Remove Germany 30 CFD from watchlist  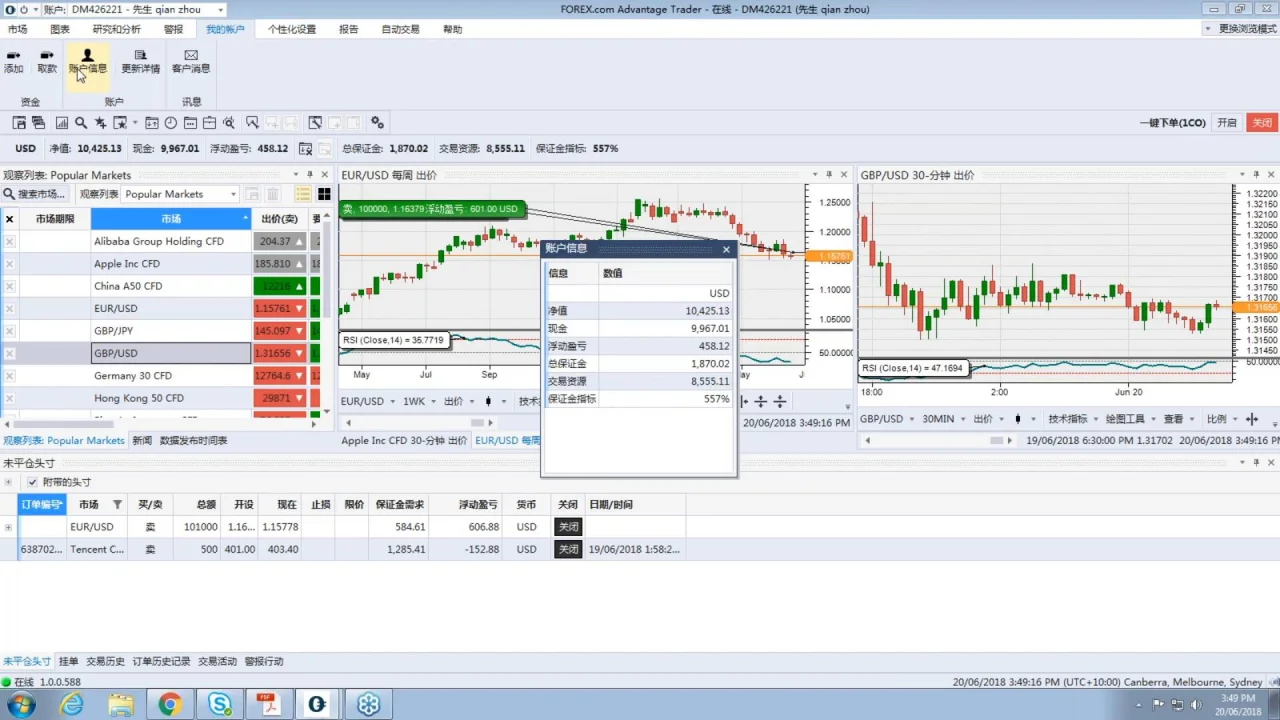coord(10,375)
